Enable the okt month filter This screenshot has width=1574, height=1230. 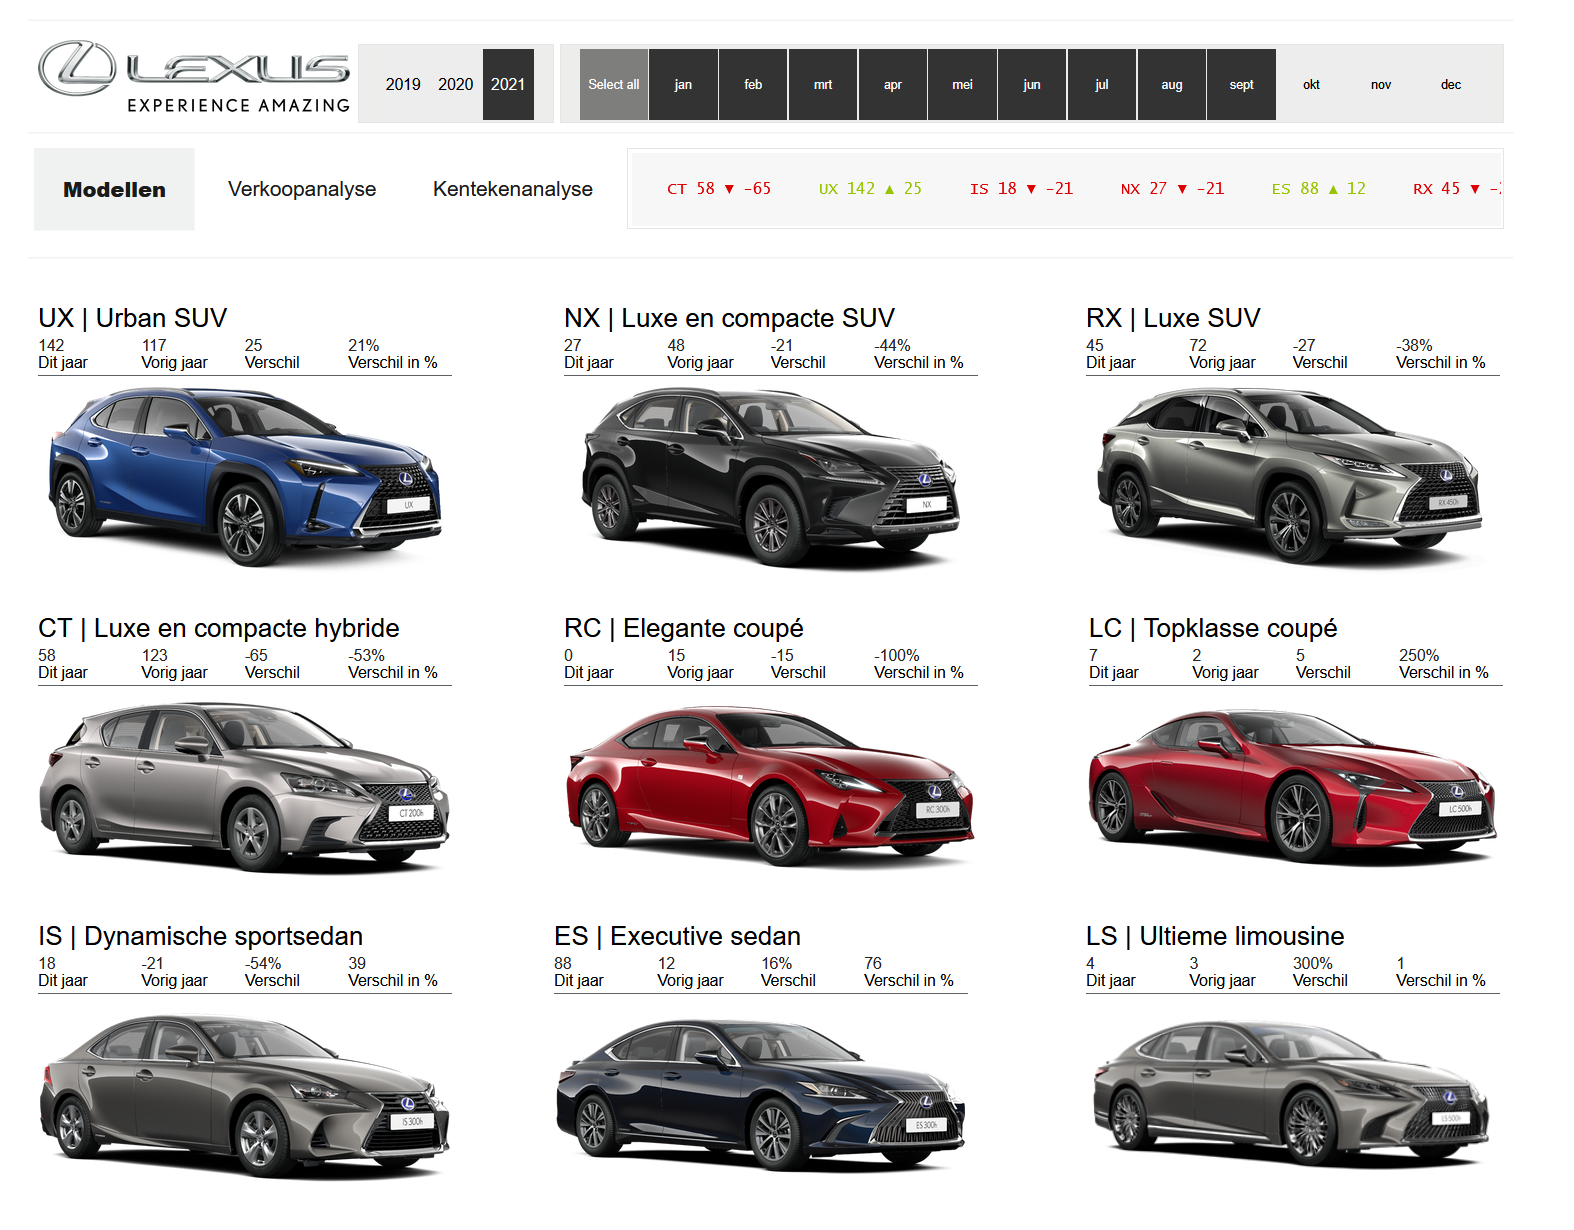coord(1311,85)
